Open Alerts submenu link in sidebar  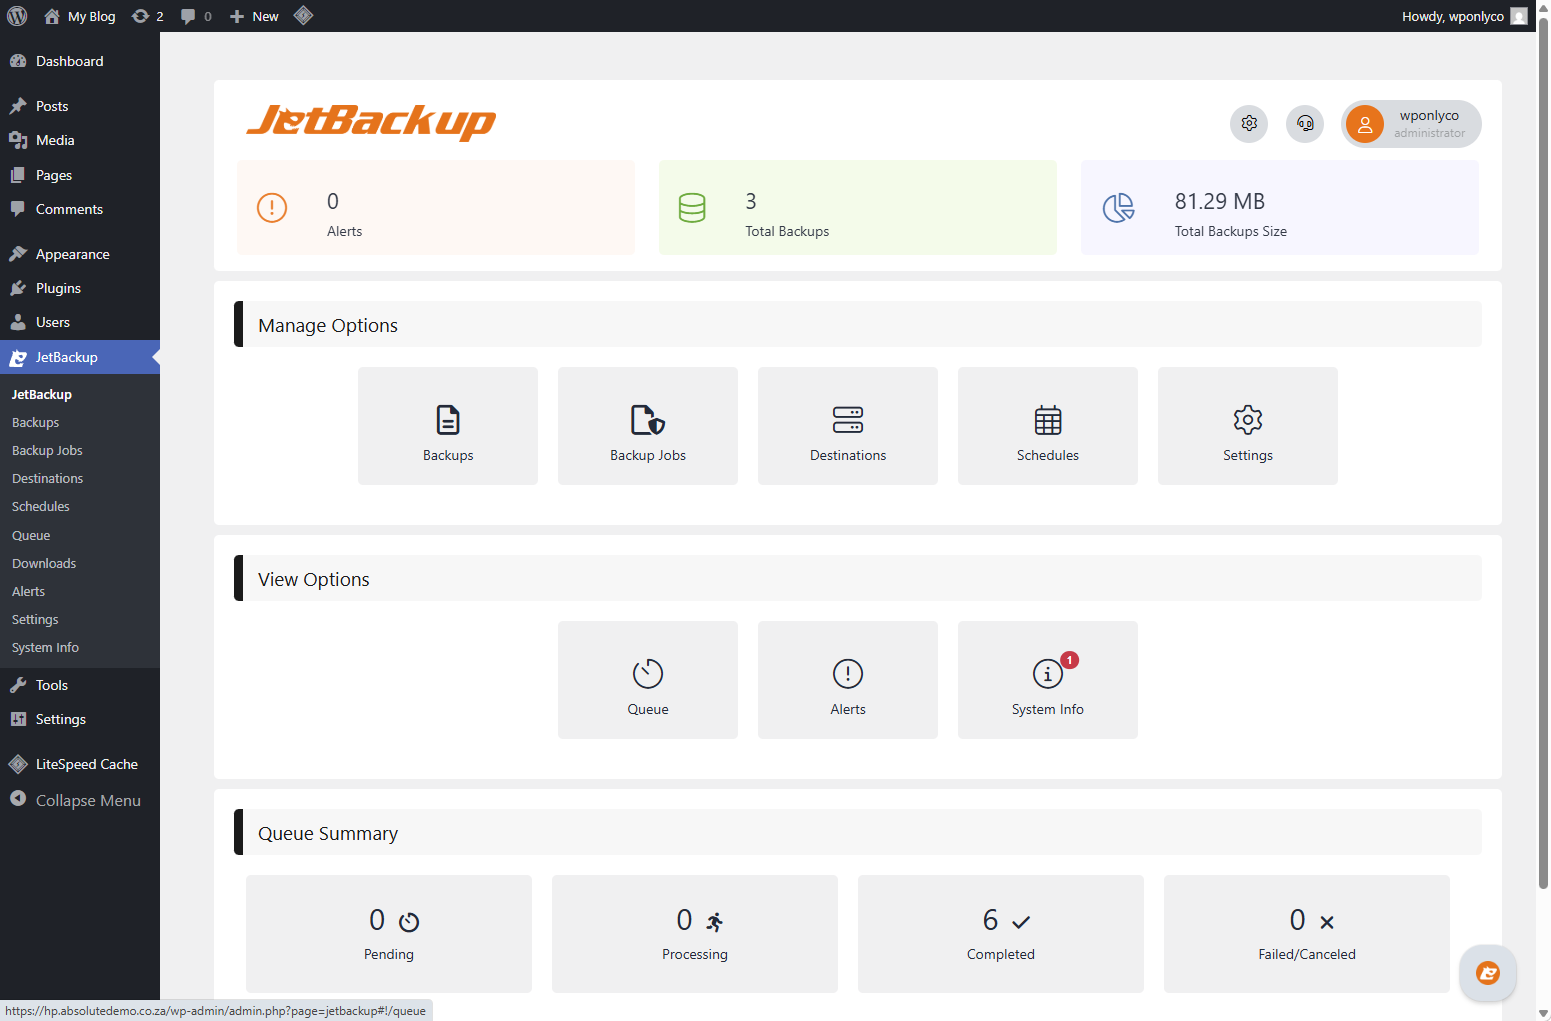pyautogui.click(x=28, y=591)
